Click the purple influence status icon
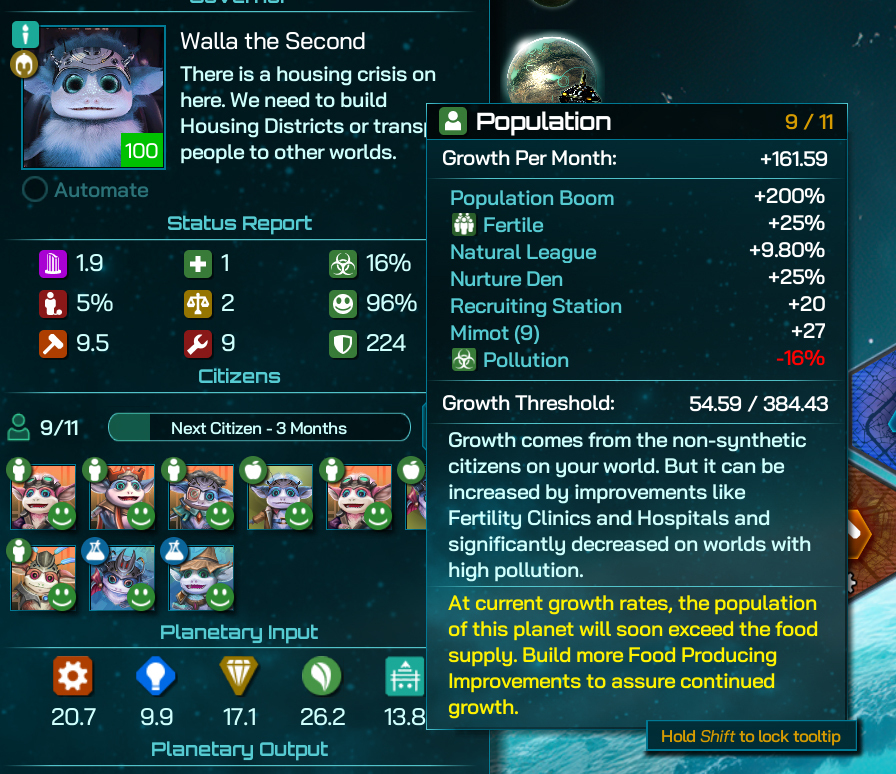 pyautogui.click(x=53, y=264)
